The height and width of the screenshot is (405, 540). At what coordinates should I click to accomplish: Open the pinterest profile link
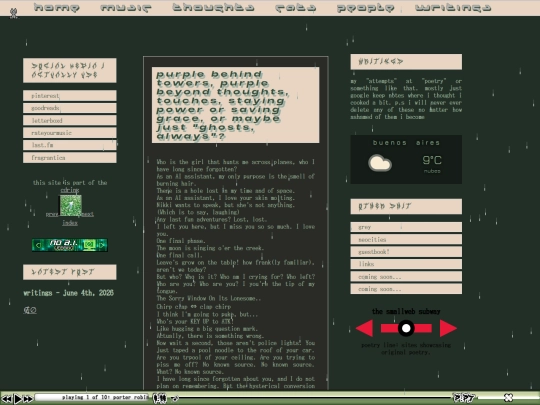[70, 96]
